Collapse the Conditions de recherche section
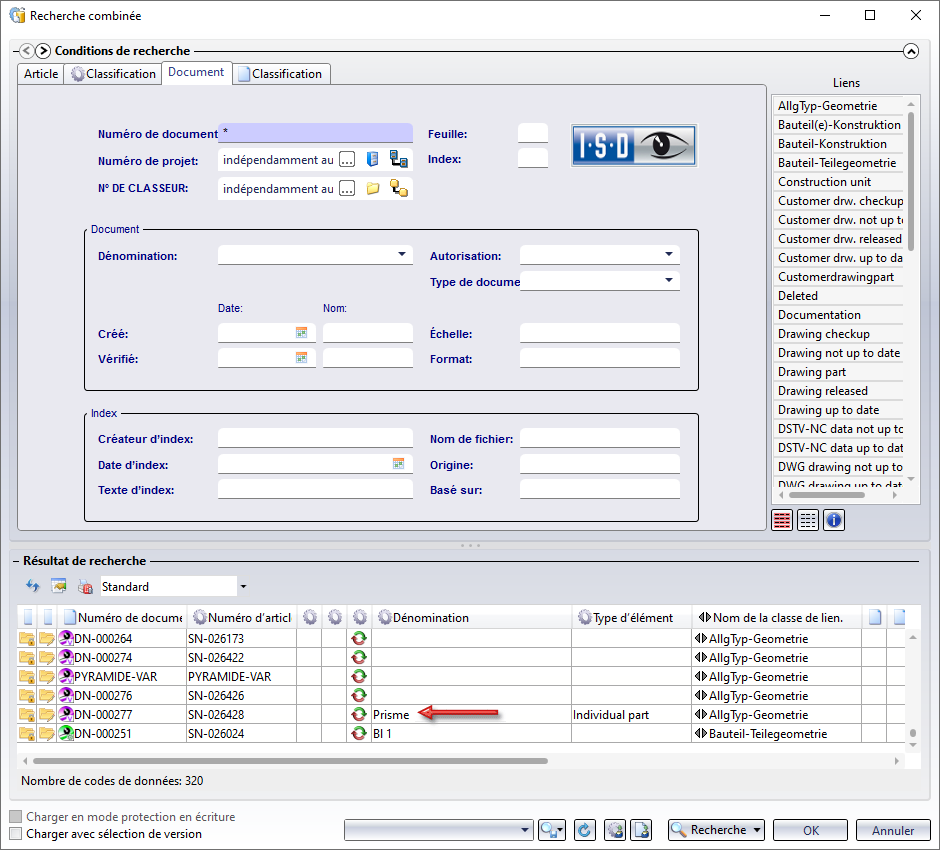940x850 pixels. click(x=910, y=51)
